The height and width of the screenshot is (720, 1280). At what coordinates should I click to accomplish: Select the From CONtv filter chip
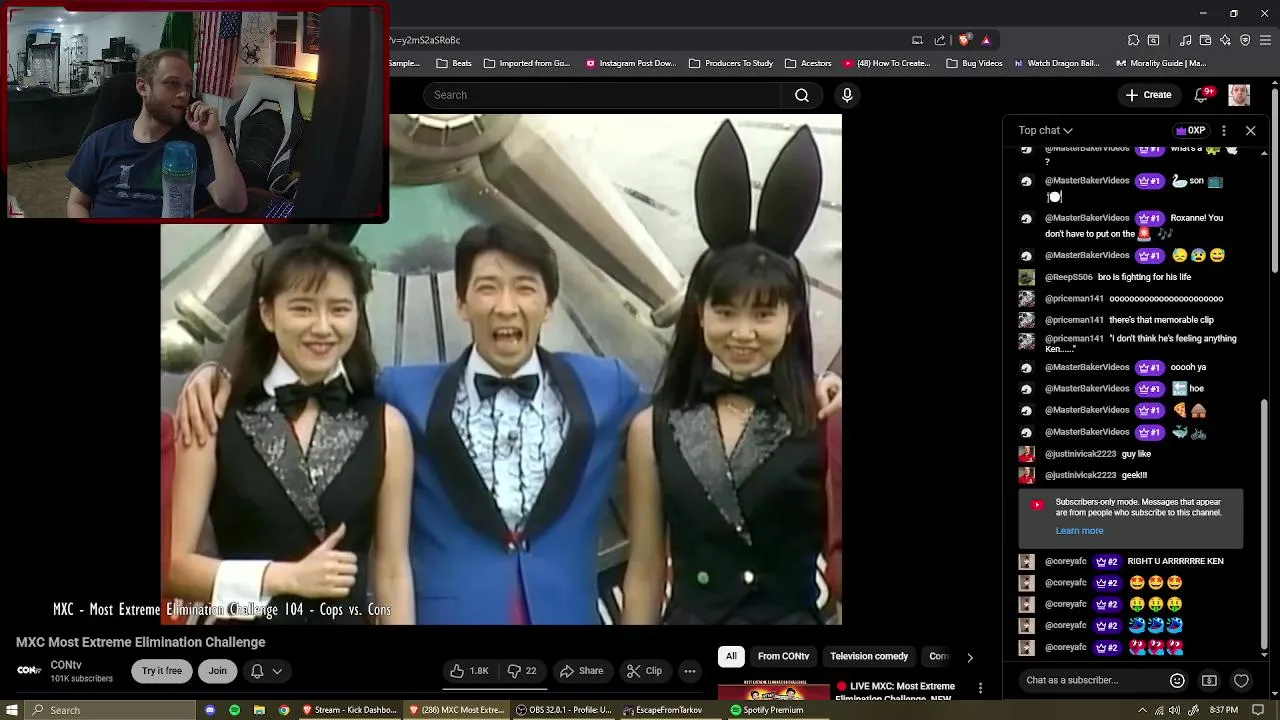(x=783, y=656)
